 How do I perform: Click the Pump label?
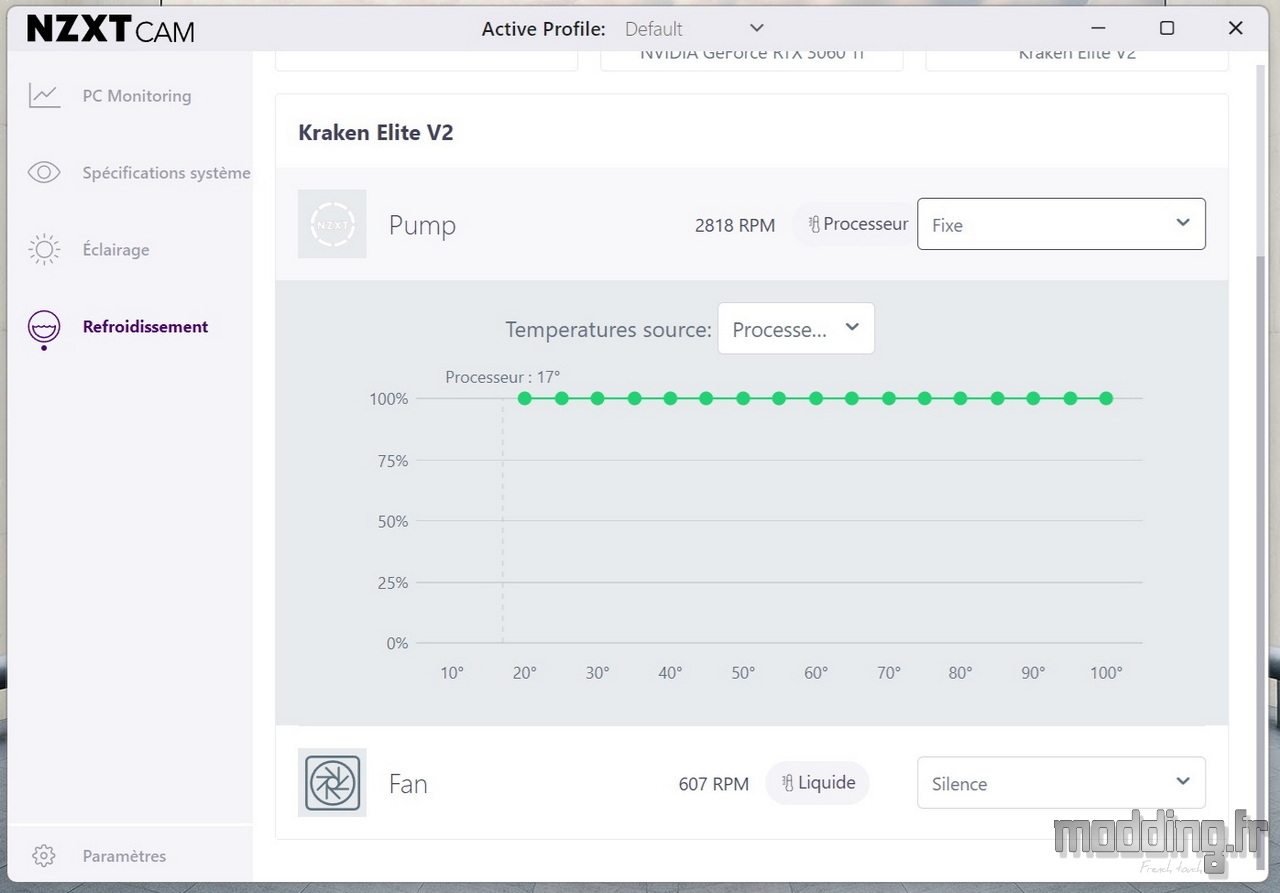[x=422, y=225]
